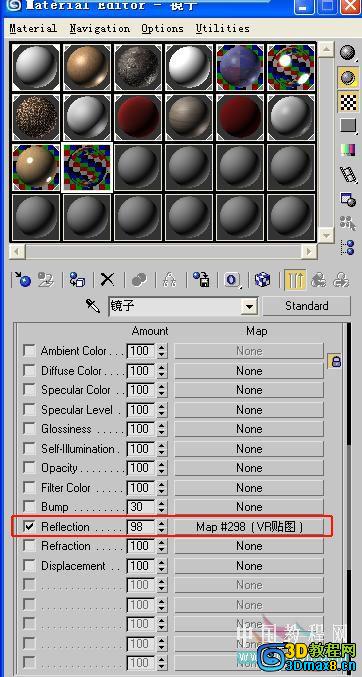
Task: Click the Opacity amount spinner arrows
Action: click(x=162, y=468)
